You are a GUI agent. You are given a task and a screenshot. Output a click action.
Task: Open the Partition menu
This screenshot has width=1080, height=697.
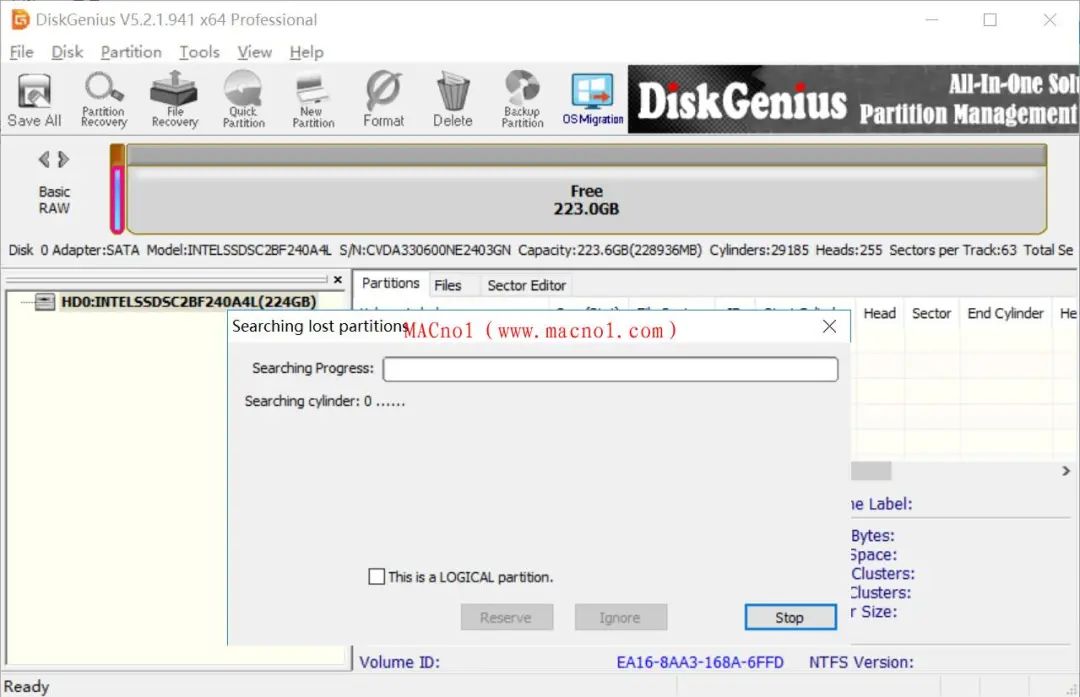(131, 52)
